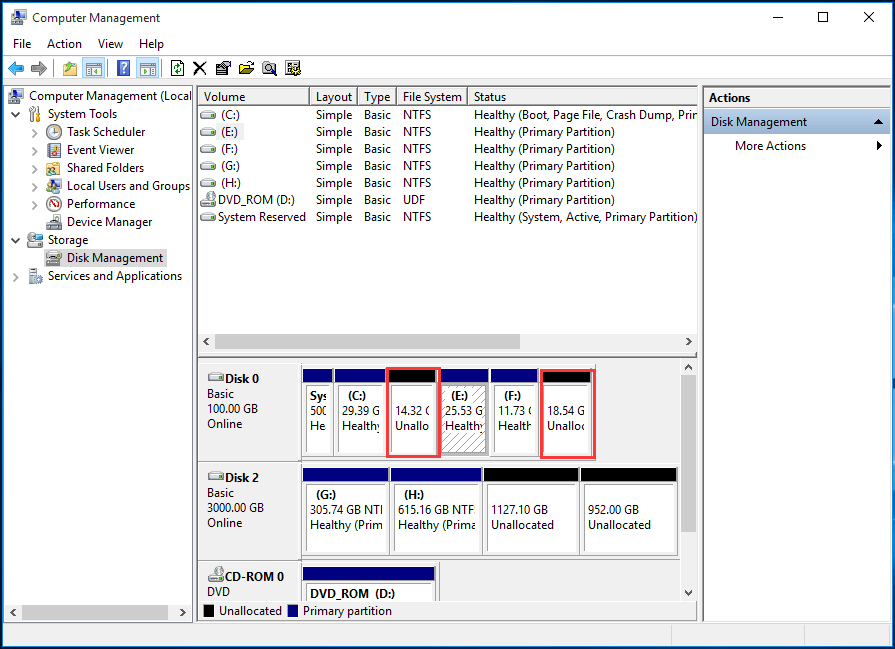Click the Disk 0 drive icon
The height and width of the screenshot is (649, 895).
coord(215,377)
